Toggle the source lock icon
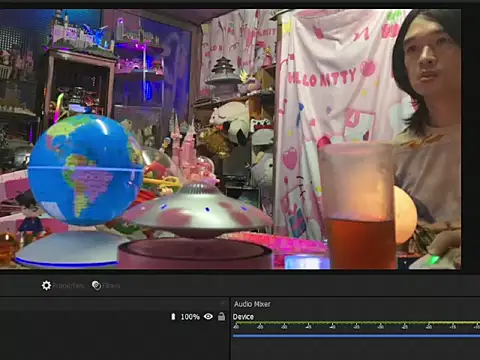The width and height of the screenshot is (480, 360). (221, 316)
